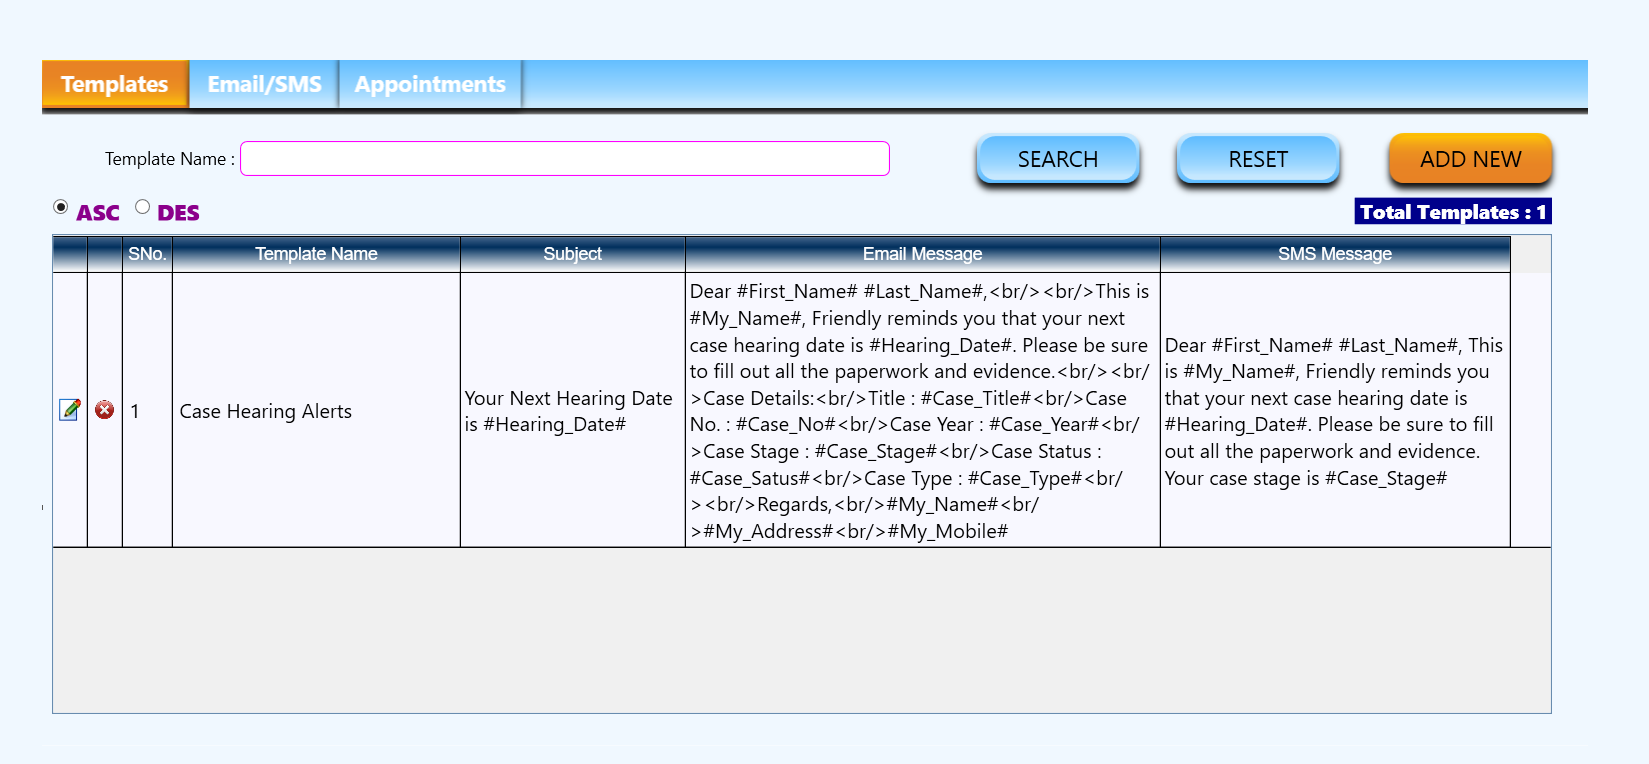Click the Subject column header
Screen dimensions: 1649x764
click(x=572, y=254)
